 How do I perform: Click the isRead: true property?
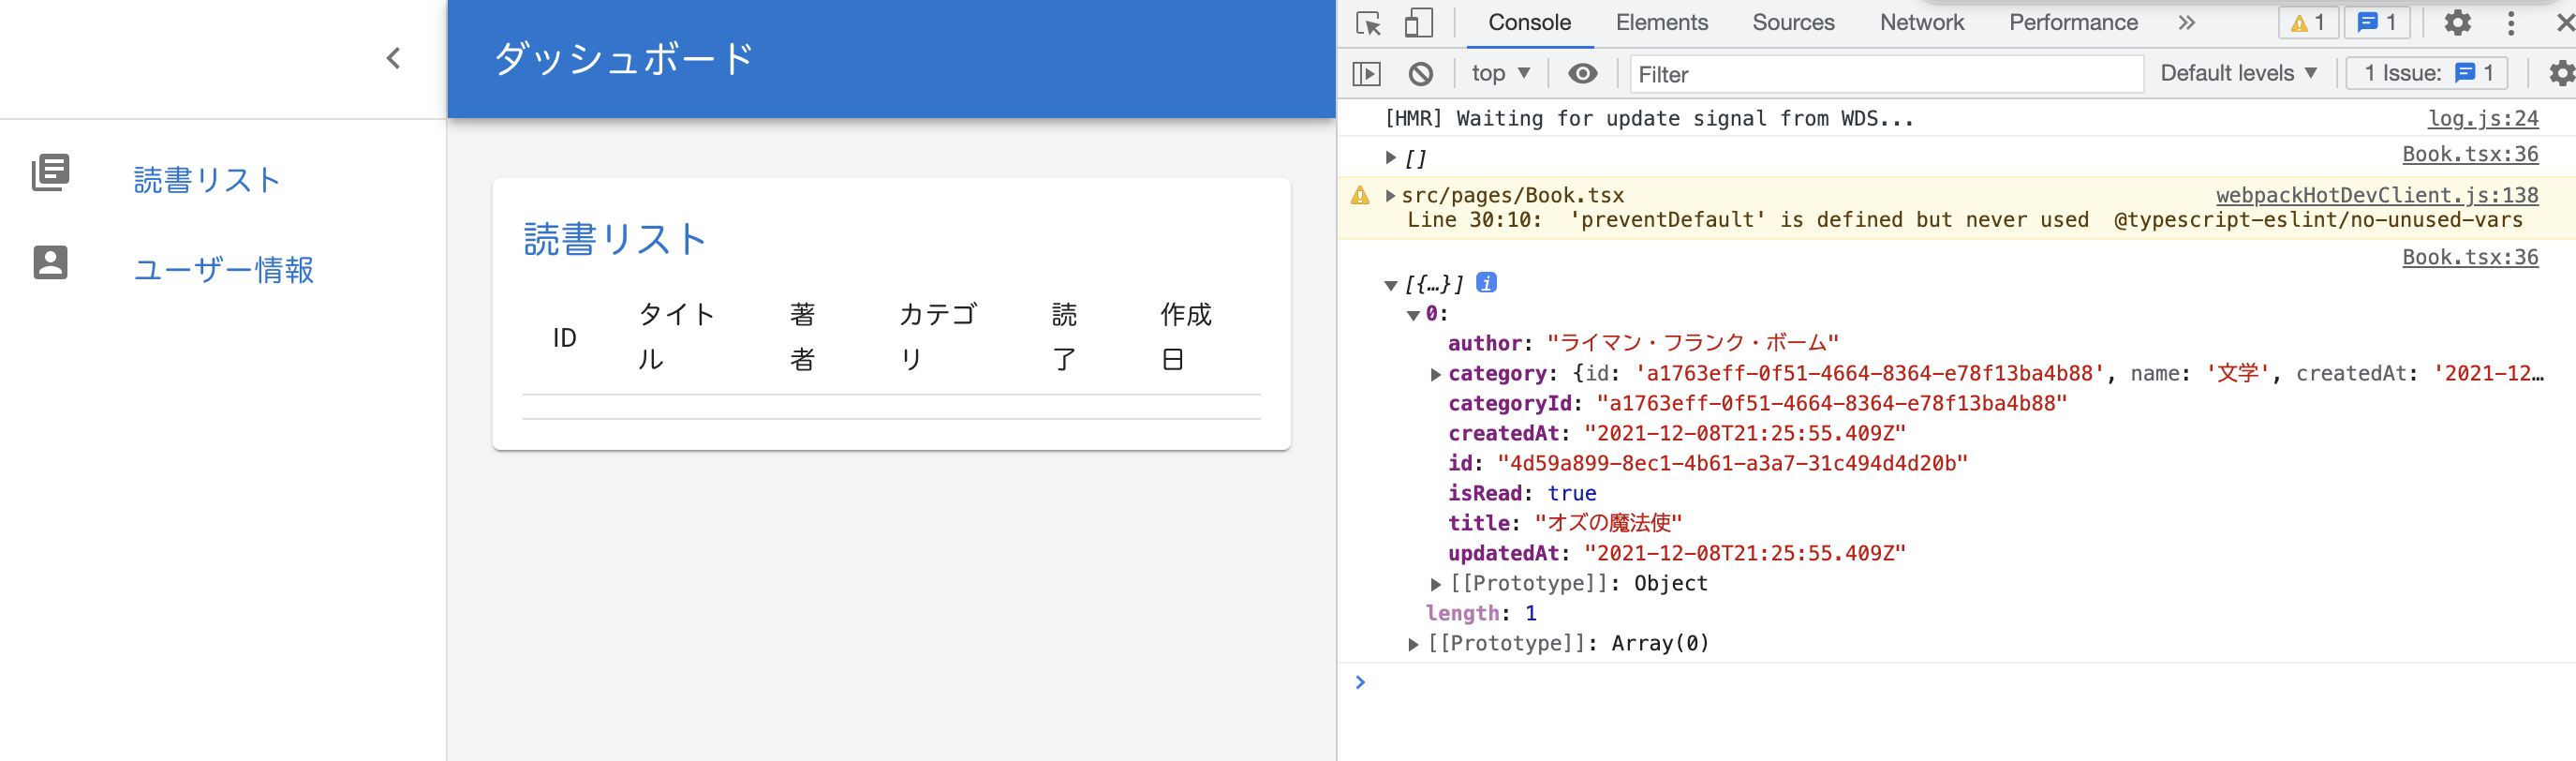1522,493
